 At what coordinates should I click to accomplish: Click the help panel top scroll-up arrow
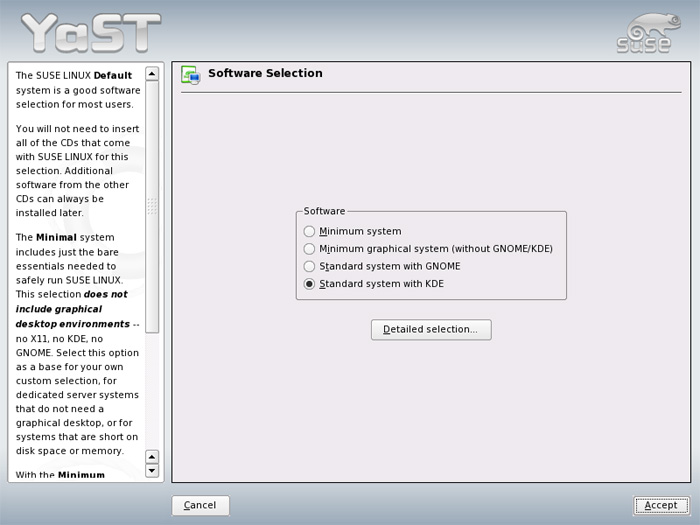pos(152,74)
